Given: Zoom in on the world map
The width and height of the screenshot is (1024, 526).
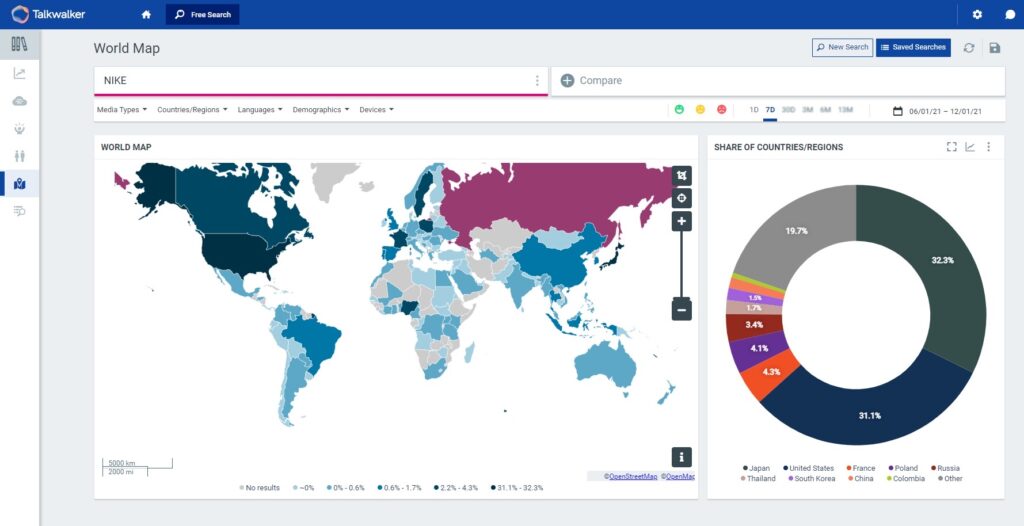Looking at the screenshot, I should tap(681, 221).
